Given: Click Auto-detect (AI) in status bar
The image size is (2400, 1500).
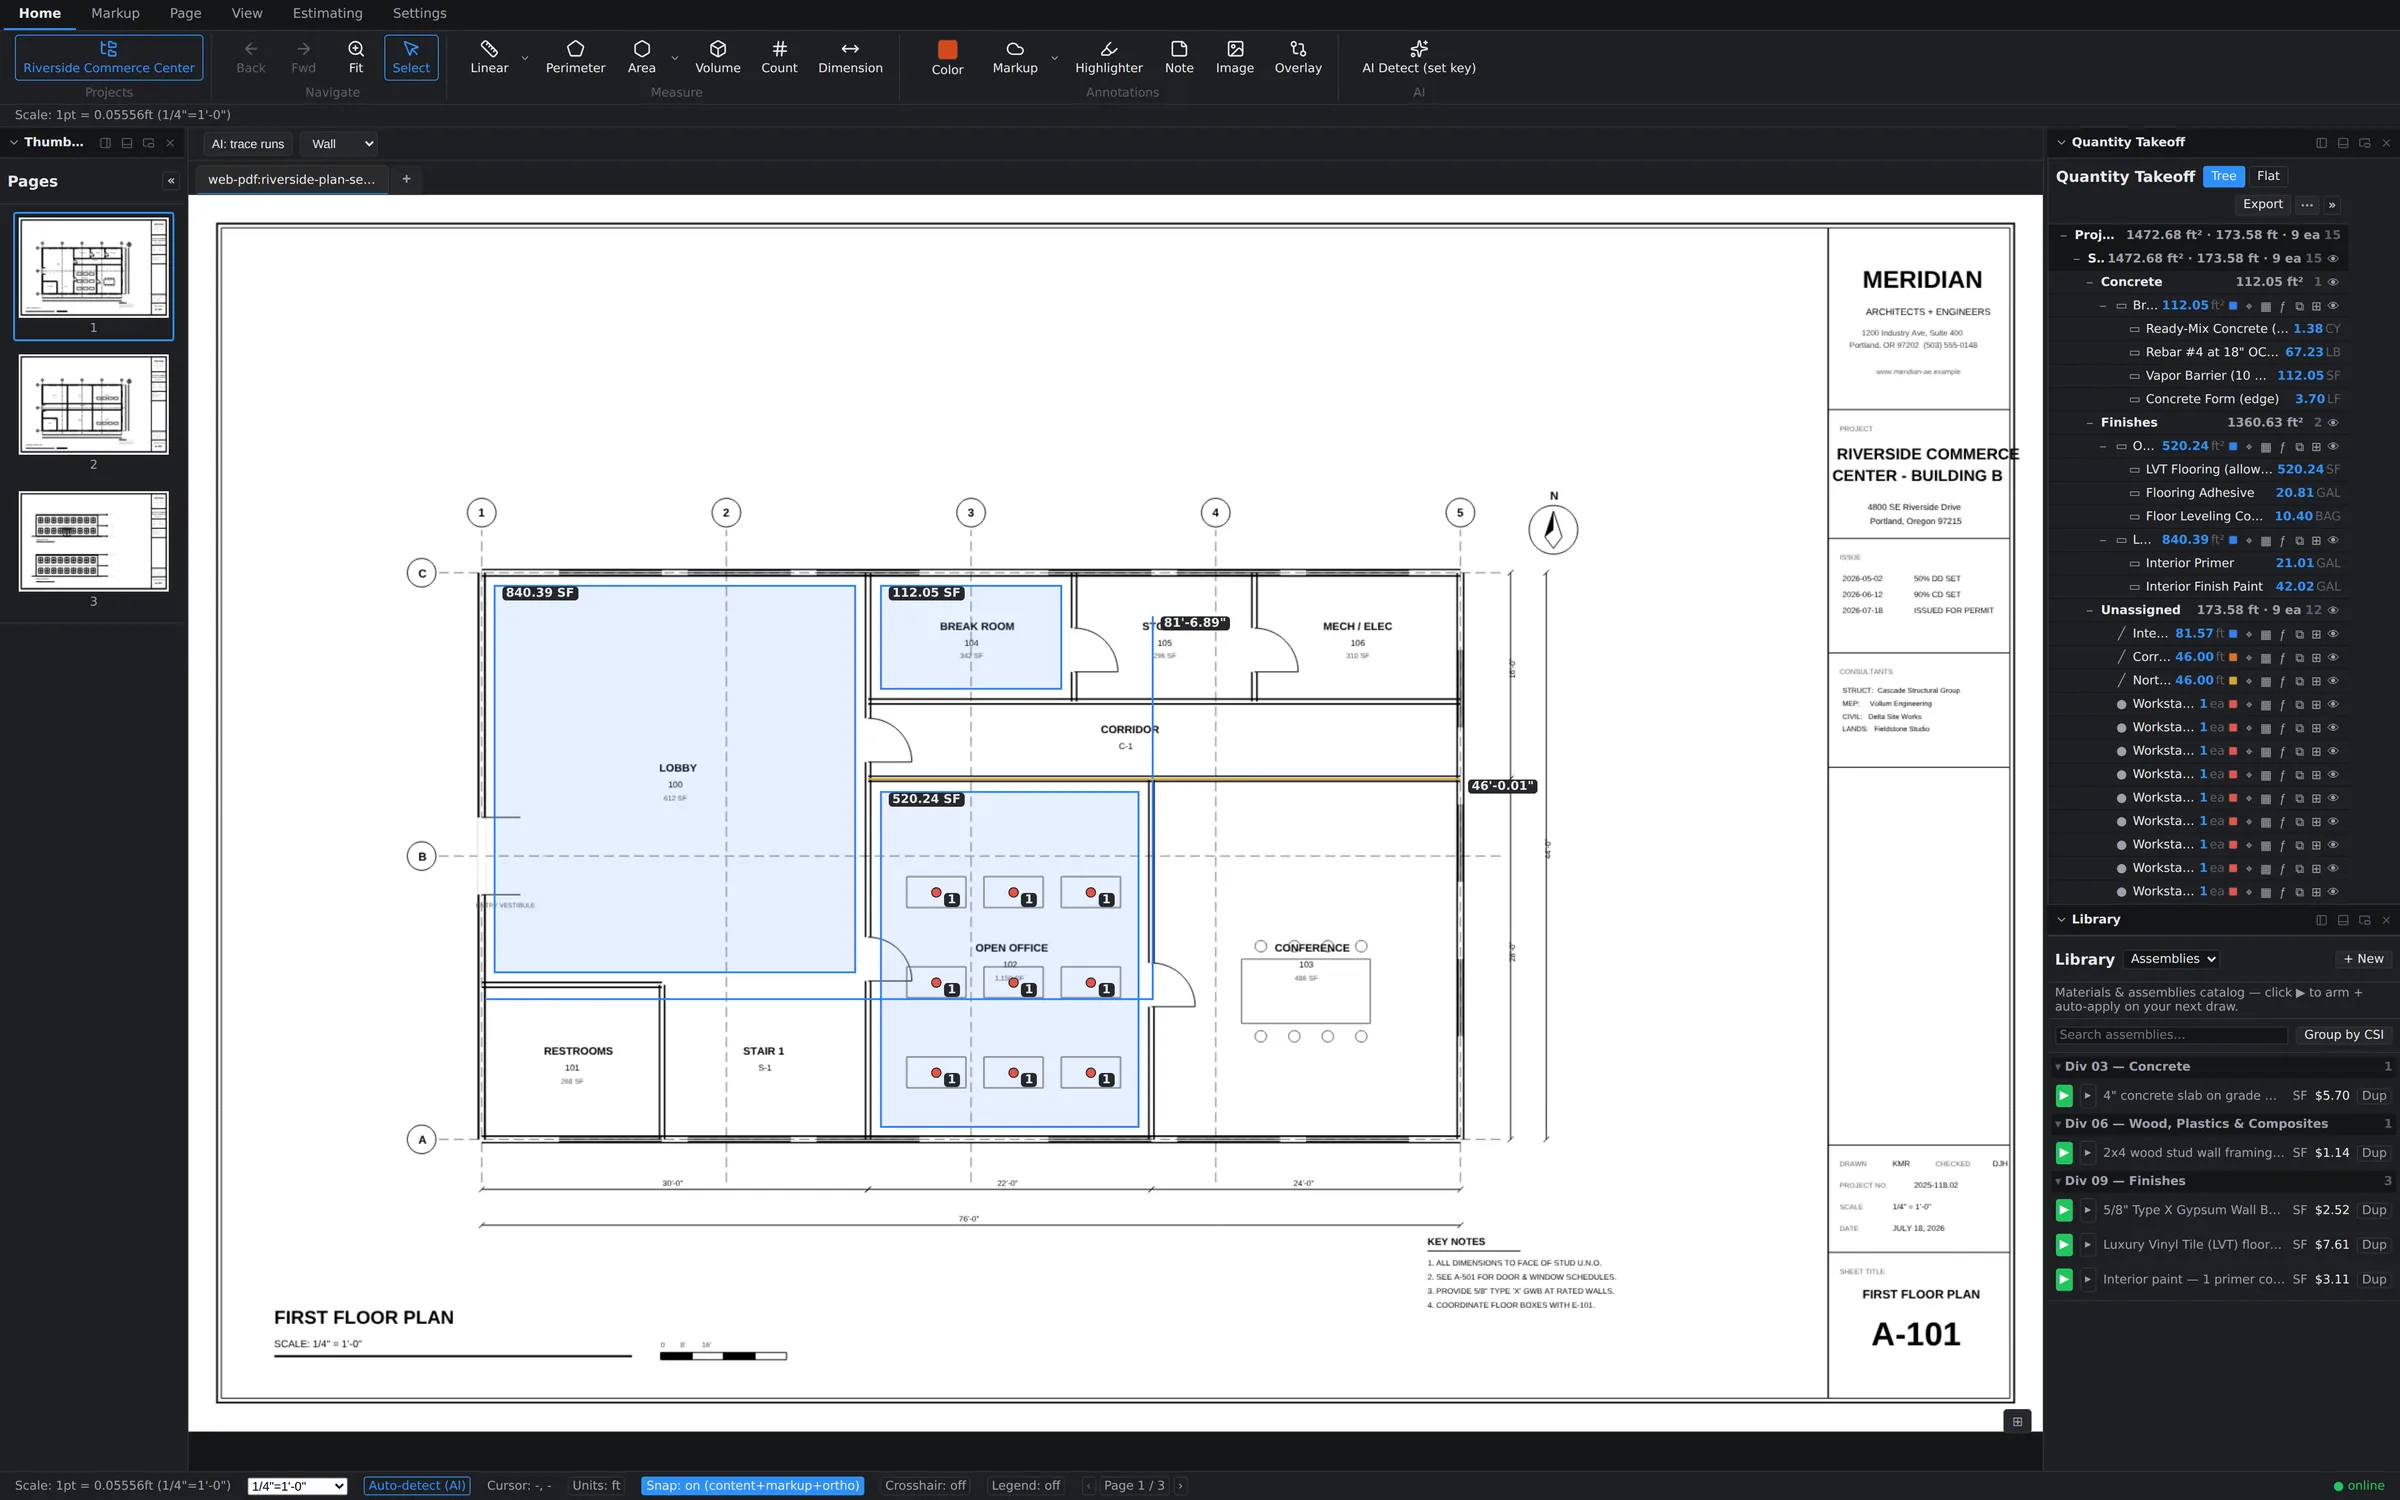Looking at the screenshot, I should click(x=417, y=1486).
